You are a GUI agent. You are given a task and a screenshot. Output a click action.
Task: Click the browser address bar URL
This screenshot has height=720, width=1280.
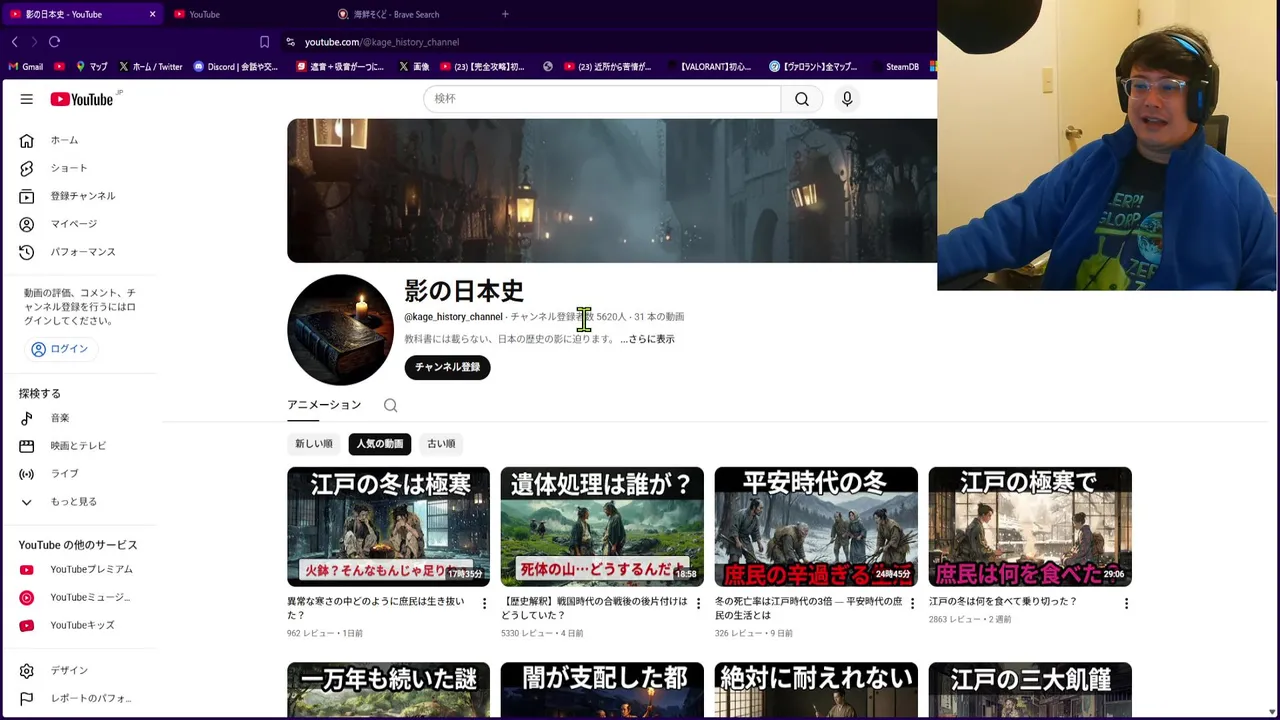coord(382,42)
